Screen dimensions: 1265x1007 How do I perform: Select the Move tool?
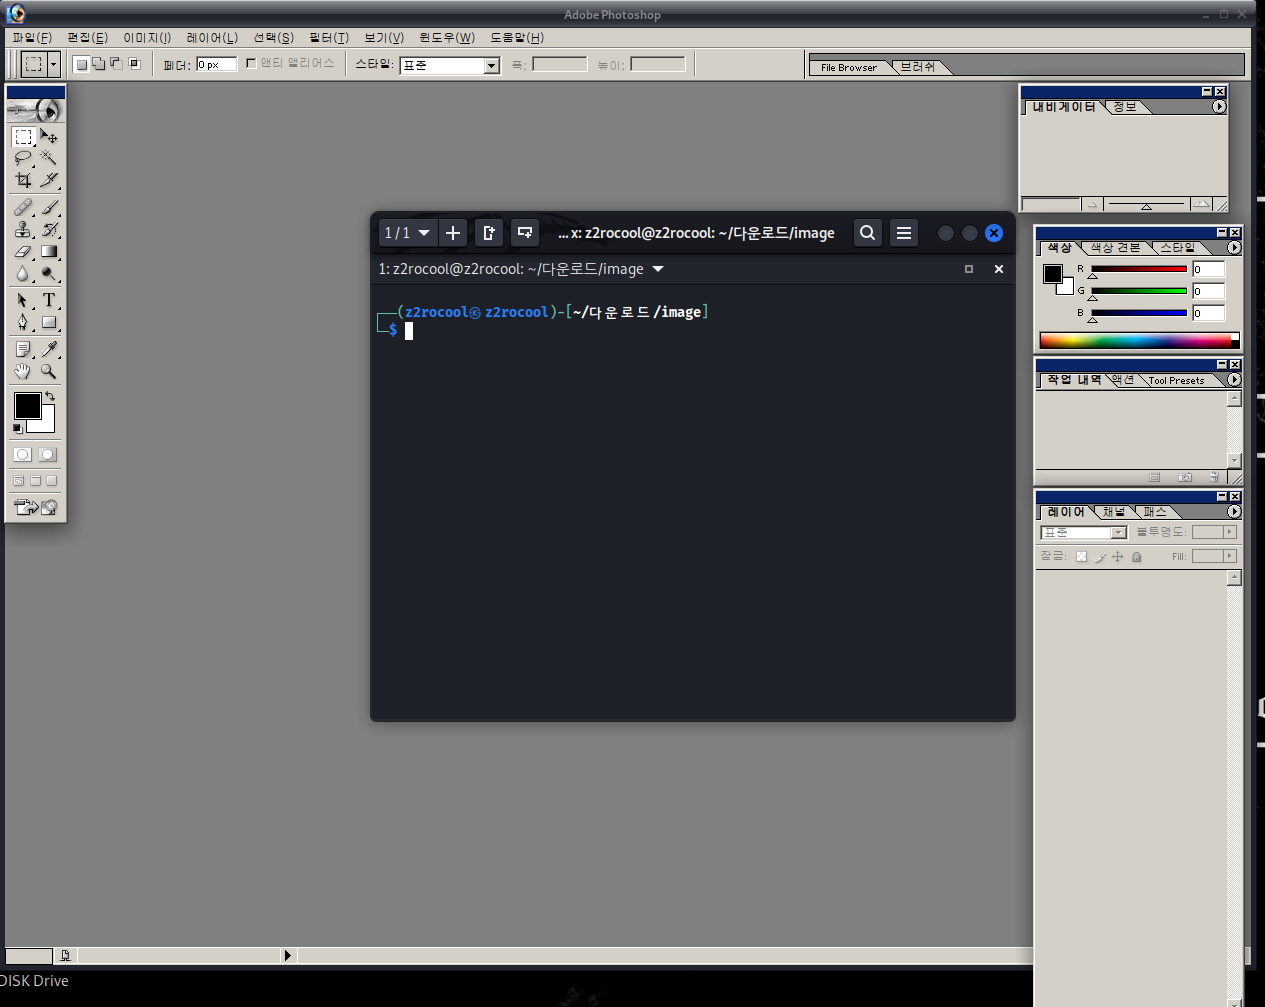48,137
